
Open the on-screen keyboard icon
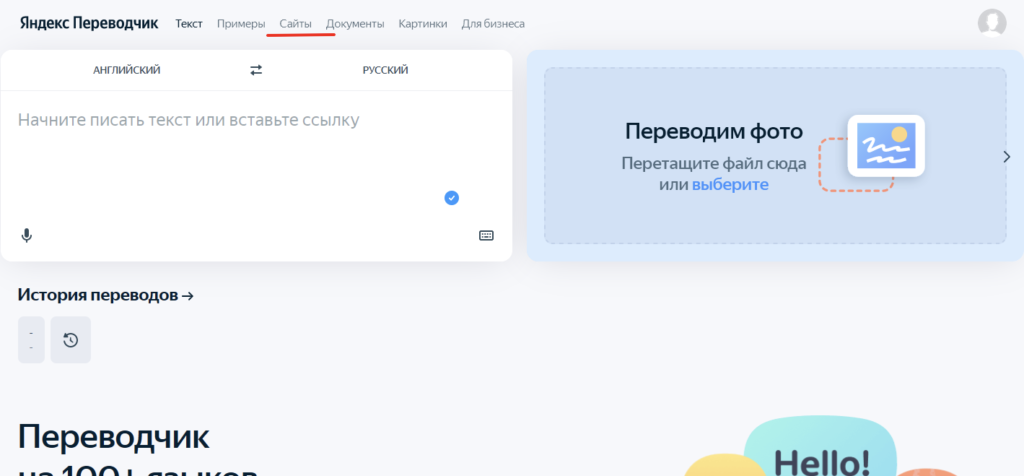point(487,236)
